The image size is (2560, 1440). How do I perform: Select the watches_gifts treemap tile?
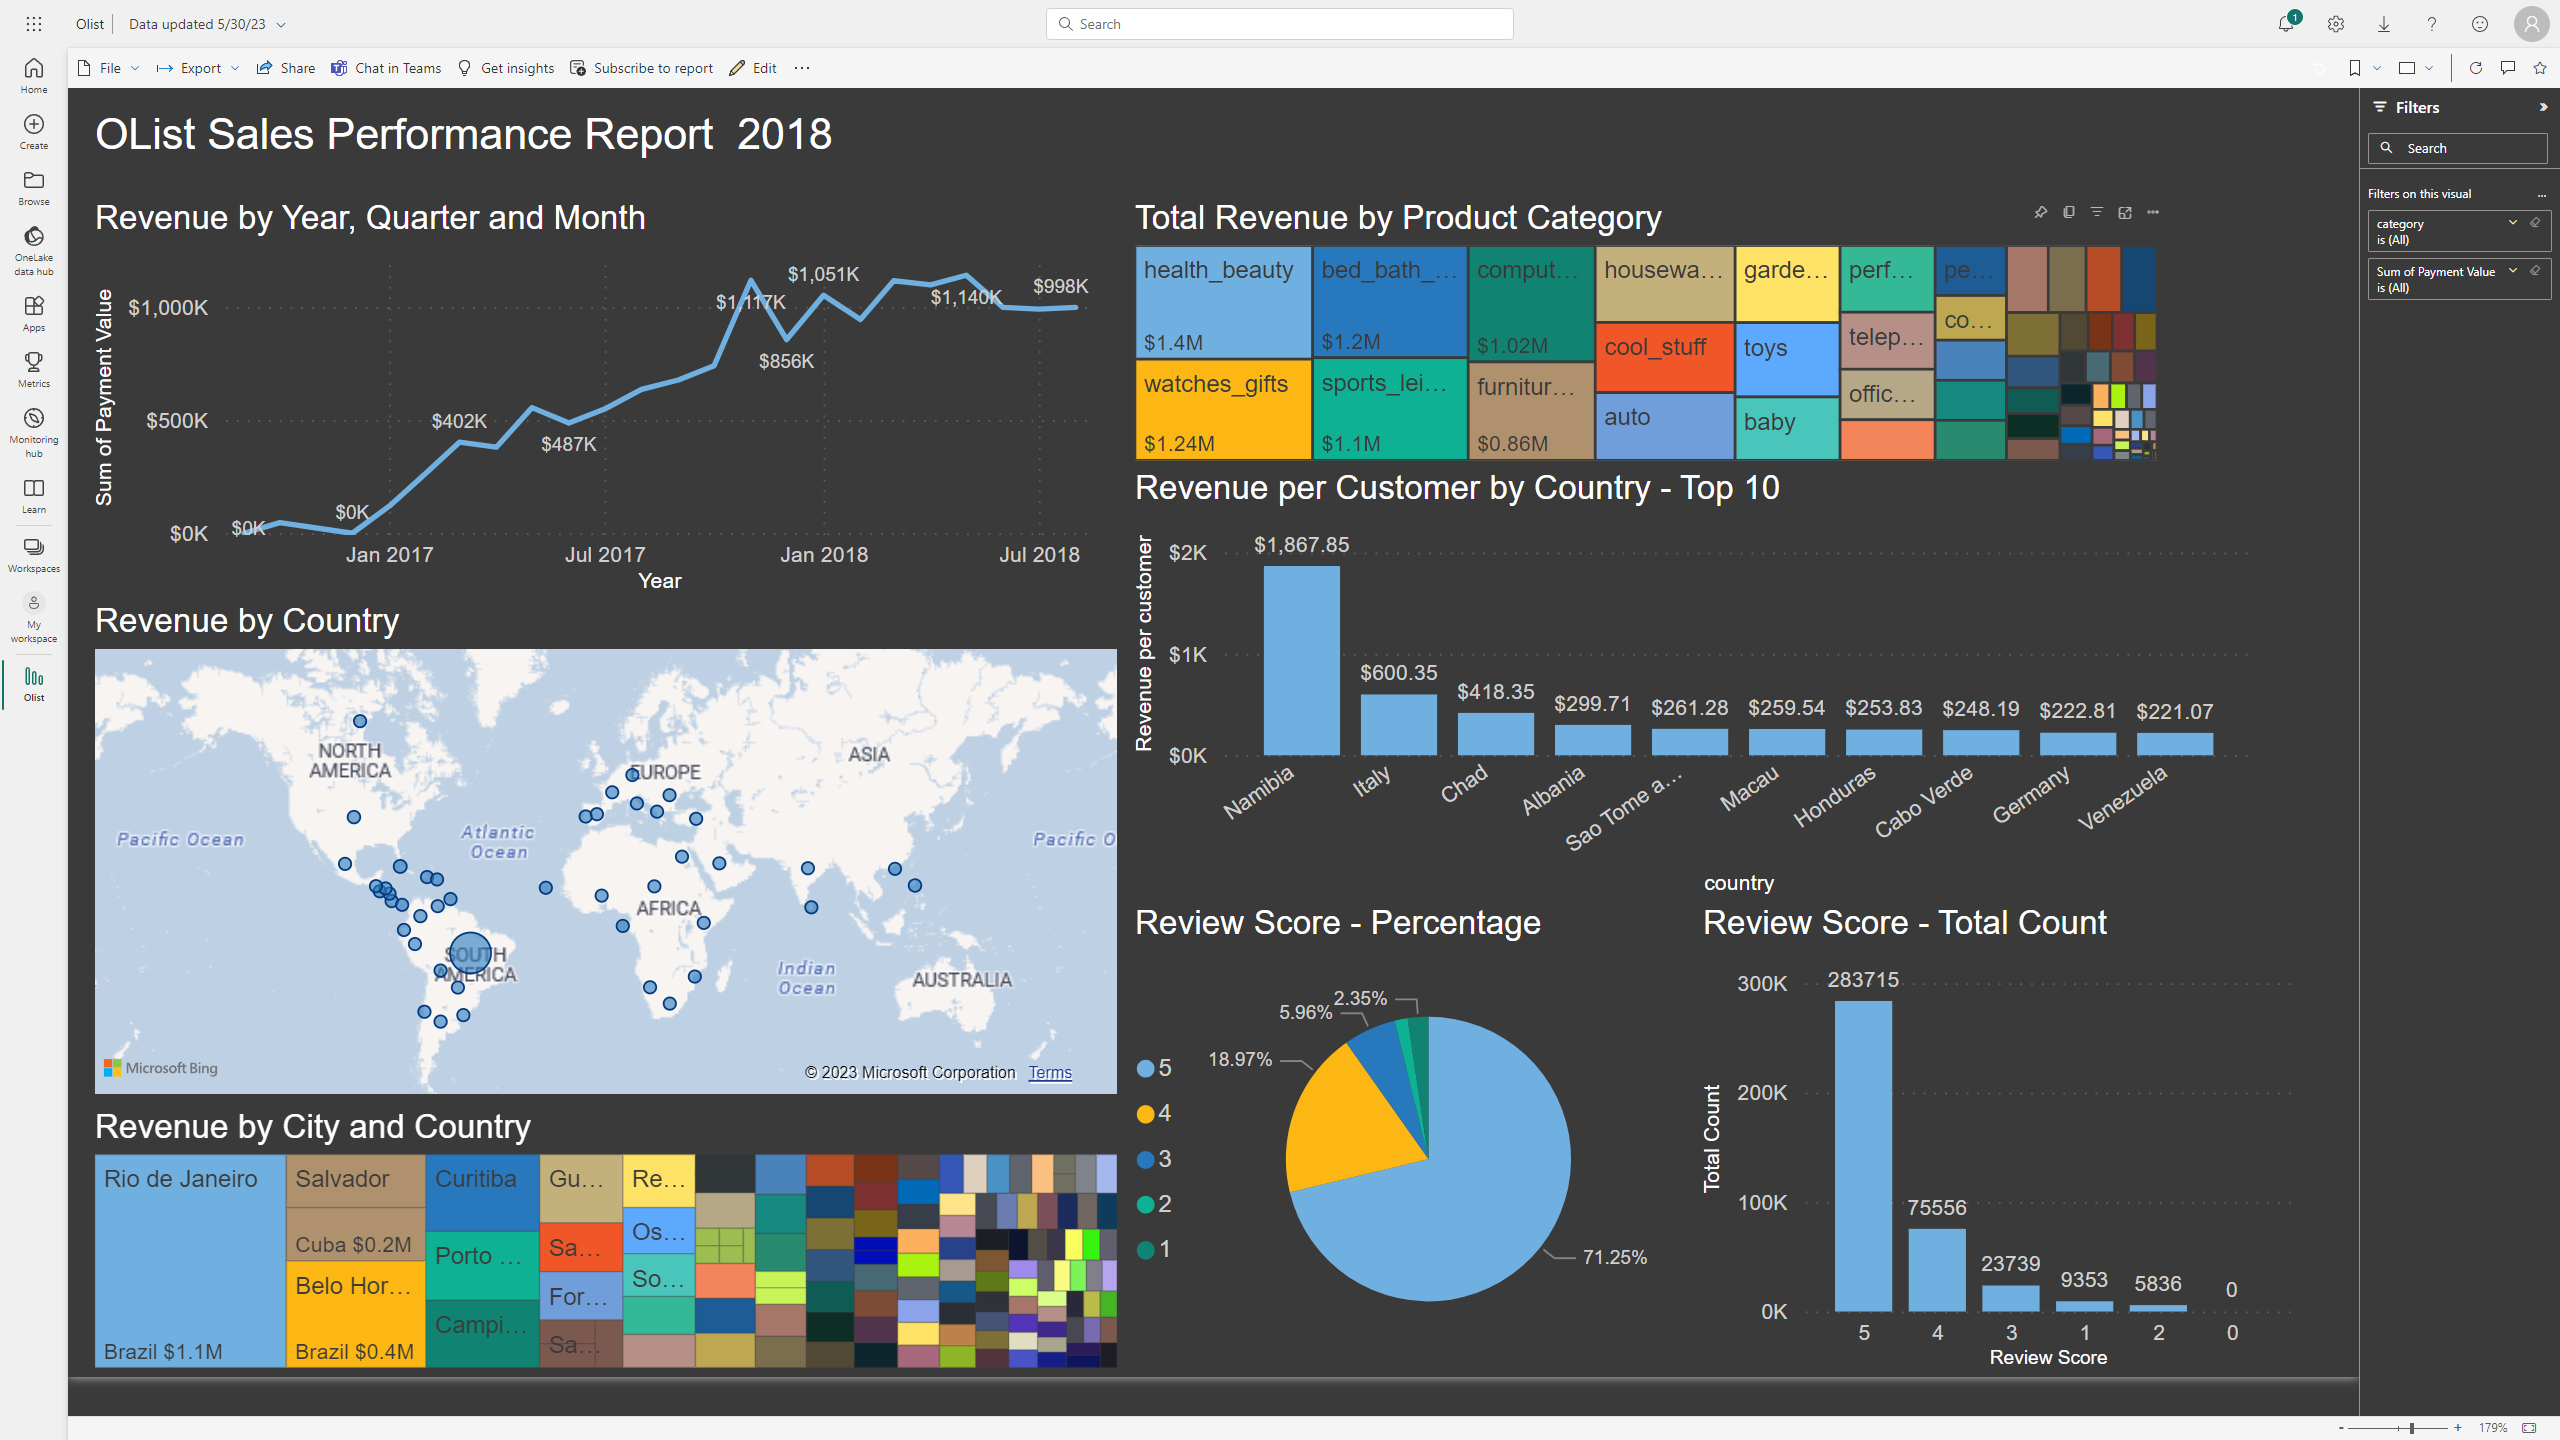click(x=1223, y=409)
